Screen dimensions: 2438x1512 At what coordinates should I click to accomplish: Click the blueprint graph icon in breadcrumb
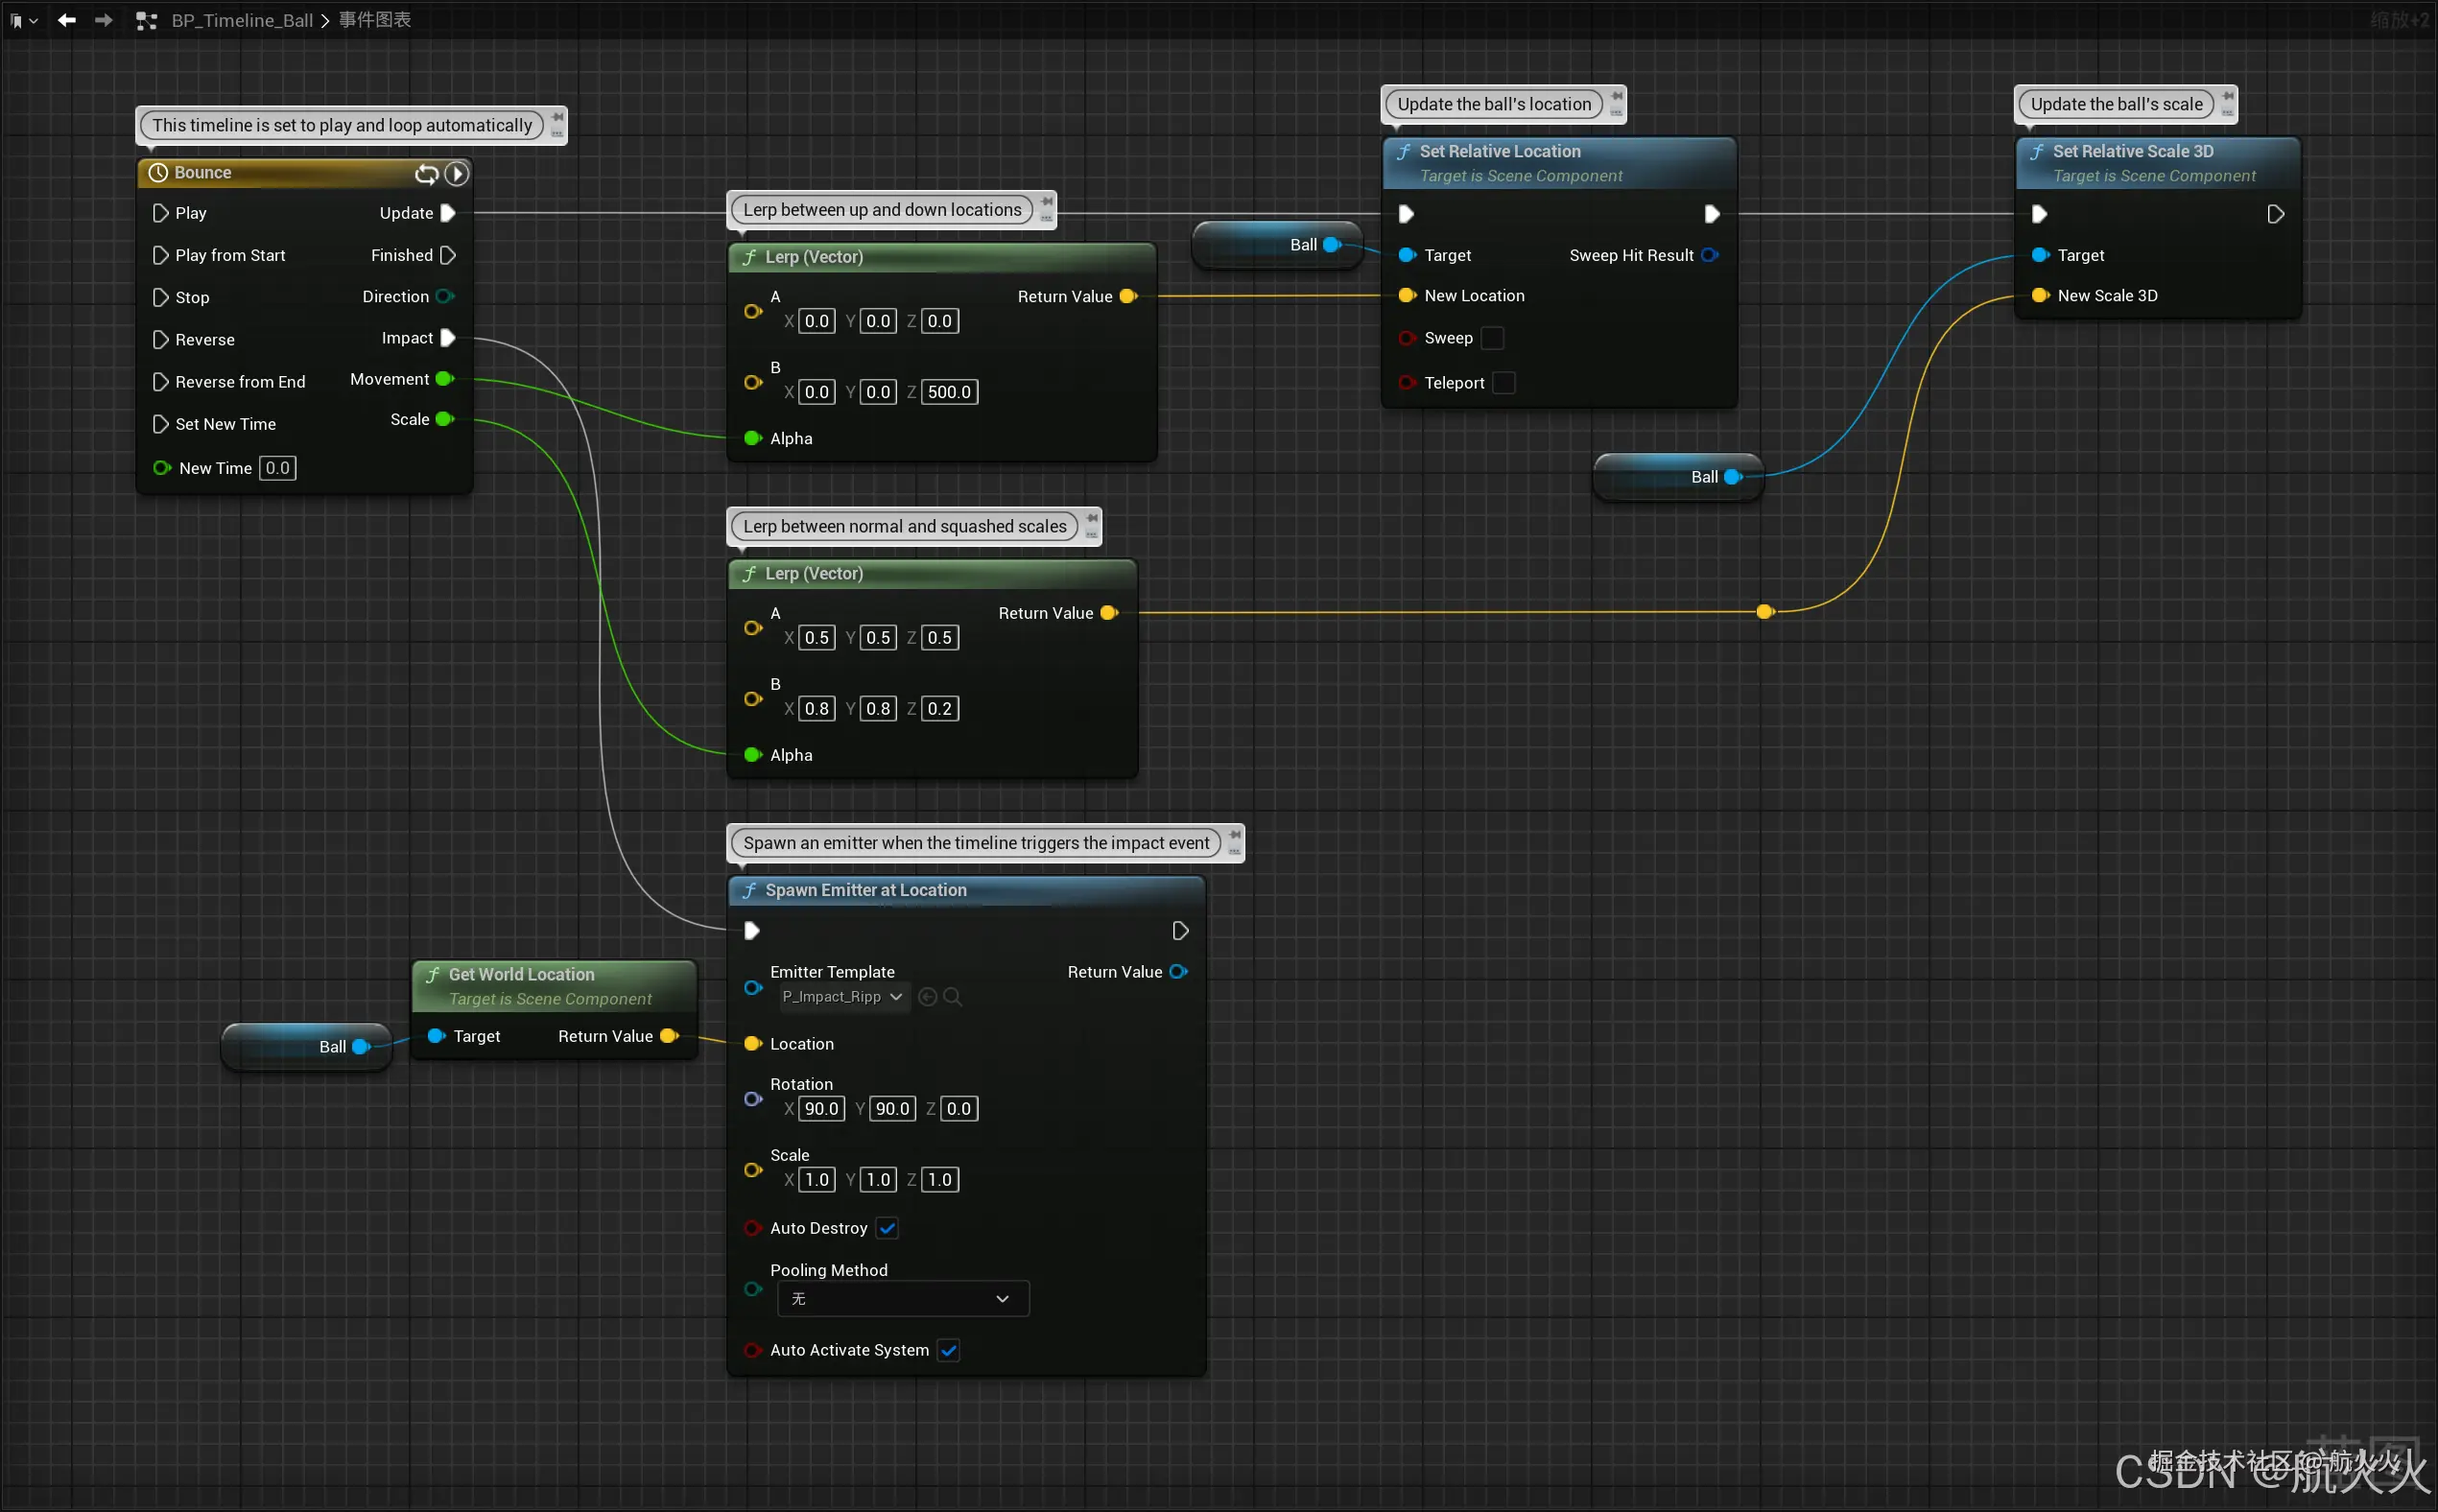[146, 20]
